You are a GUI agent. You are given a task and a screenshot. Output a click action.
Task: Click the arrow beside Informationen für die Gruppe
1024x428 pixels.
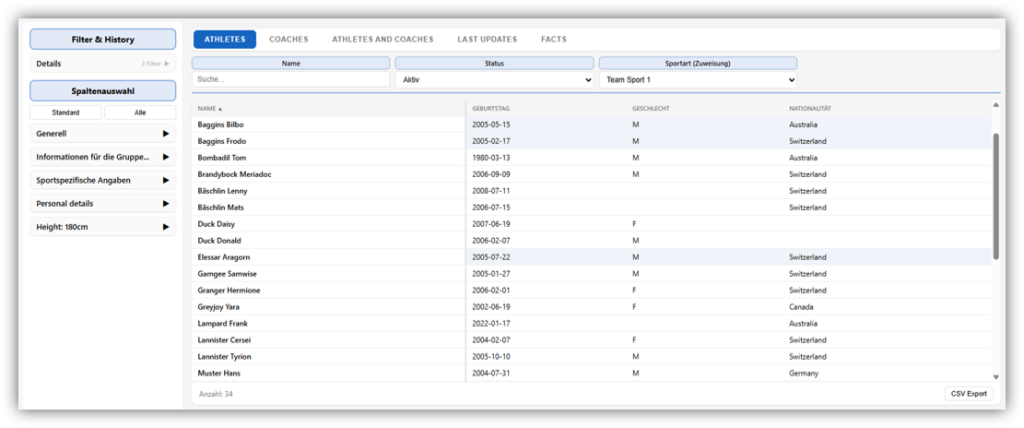coord(165,157)
